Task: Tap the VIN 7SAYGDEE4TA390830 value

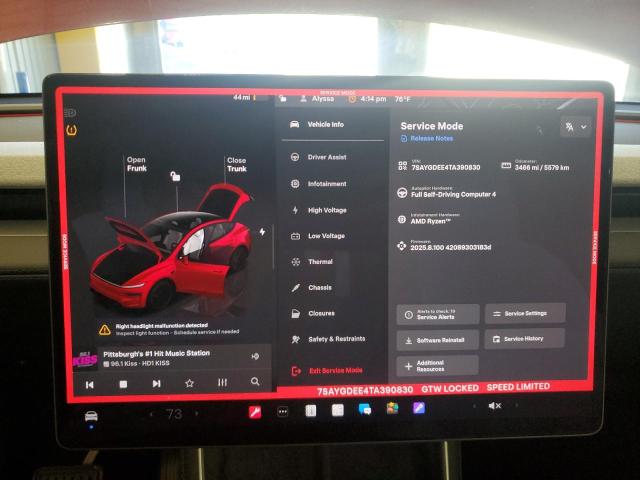Action: pyautogui.click(x=446, y=167)
